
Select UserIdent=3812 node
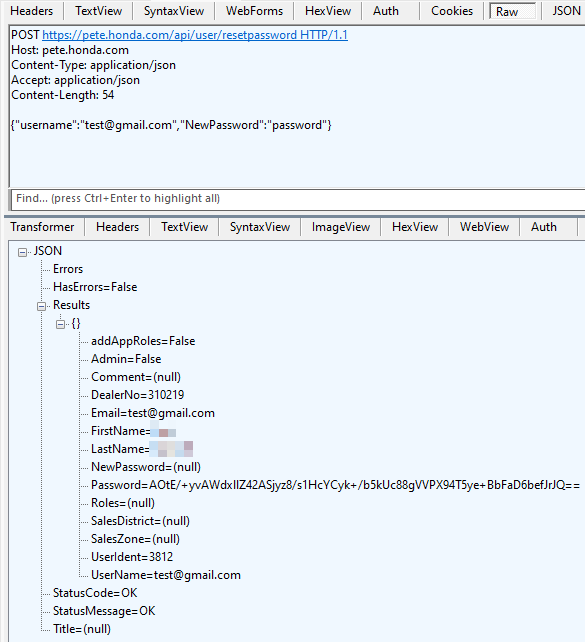(x=132, y=557)
